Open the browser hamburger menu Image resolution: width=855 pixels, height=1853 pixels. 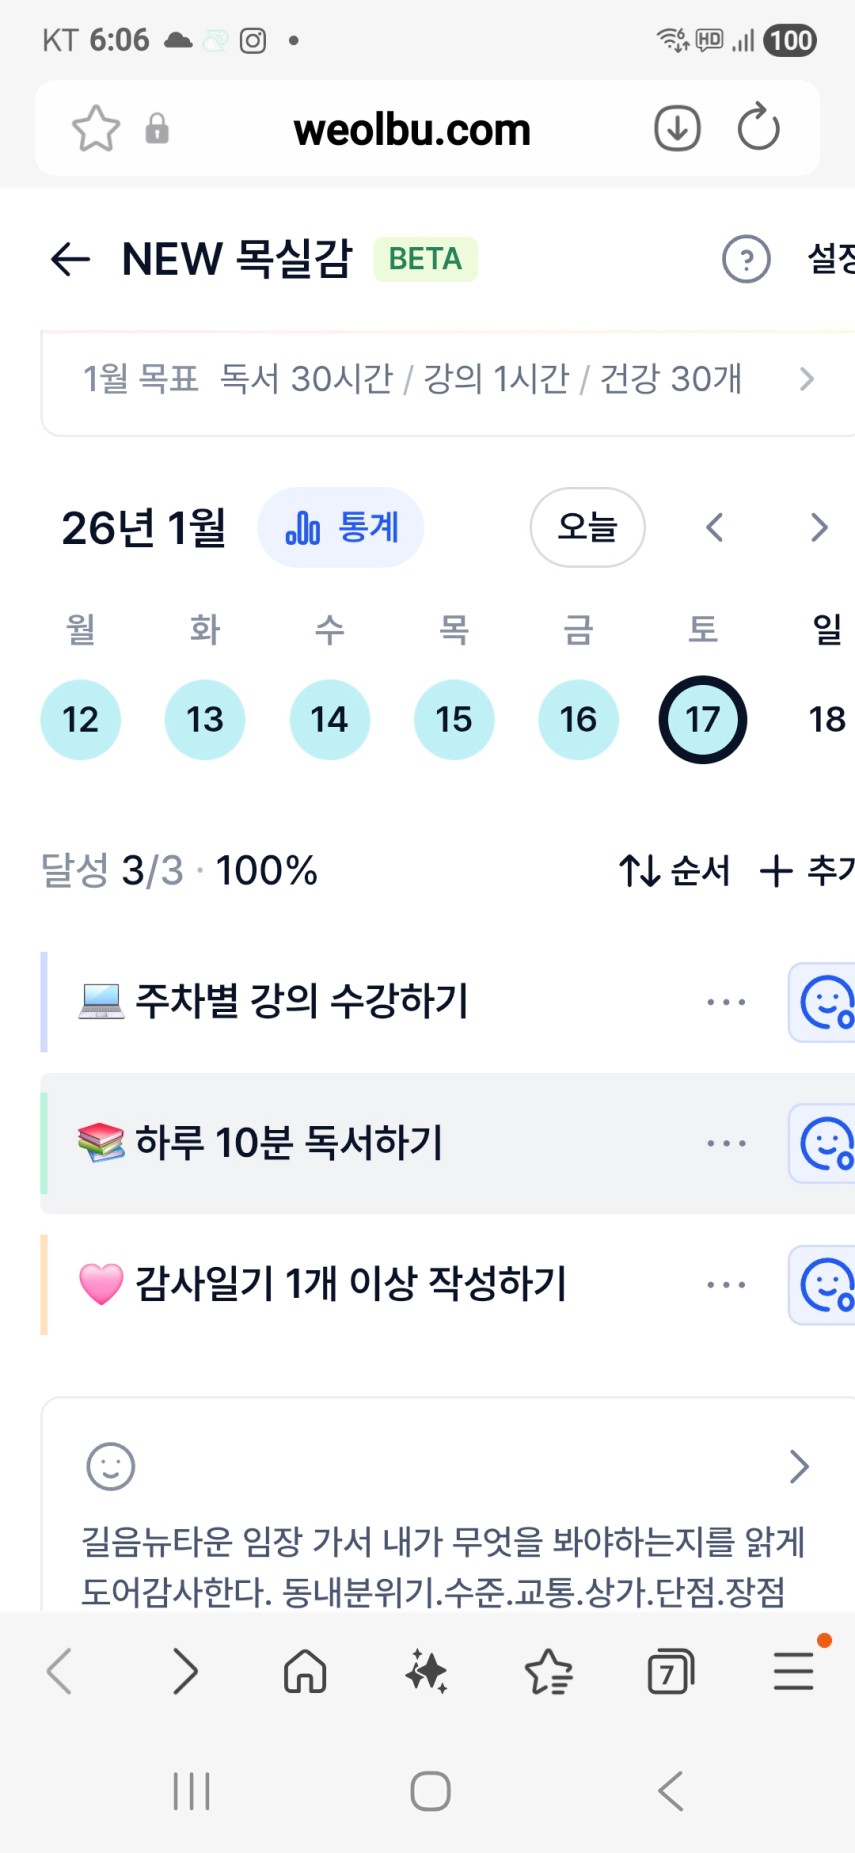[x=793, y=1671]
